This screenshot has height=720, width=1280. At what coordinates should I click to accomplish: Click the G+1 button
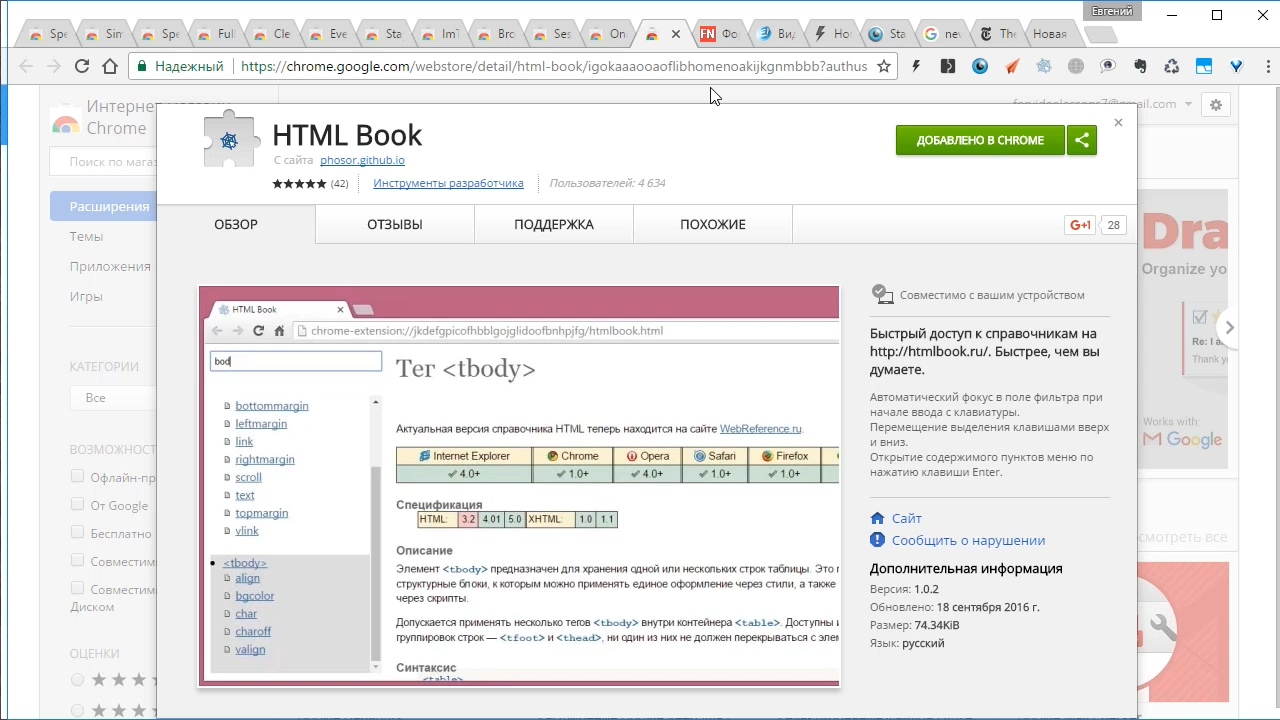coord(1080,225)
